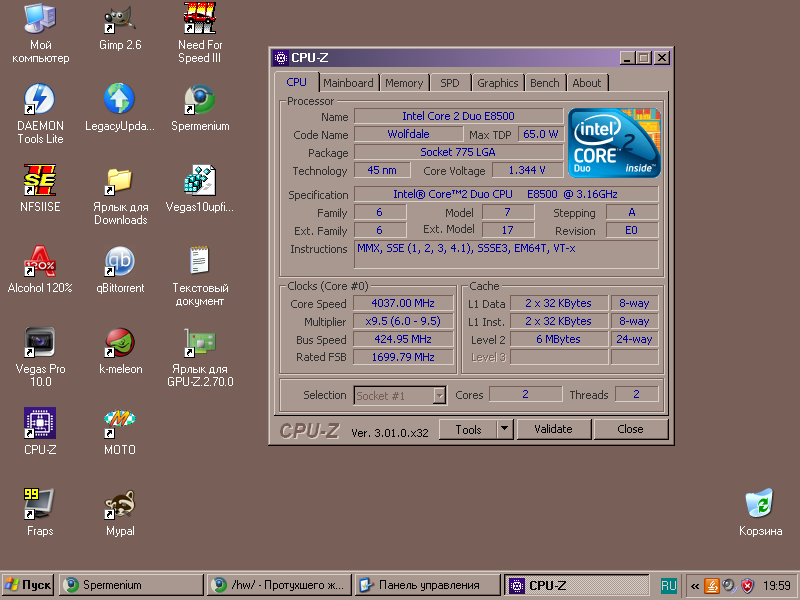The width and height of the screenshot is (800, 600).
Task: Open the Socket #1 selection combo box
Action: 401,395
